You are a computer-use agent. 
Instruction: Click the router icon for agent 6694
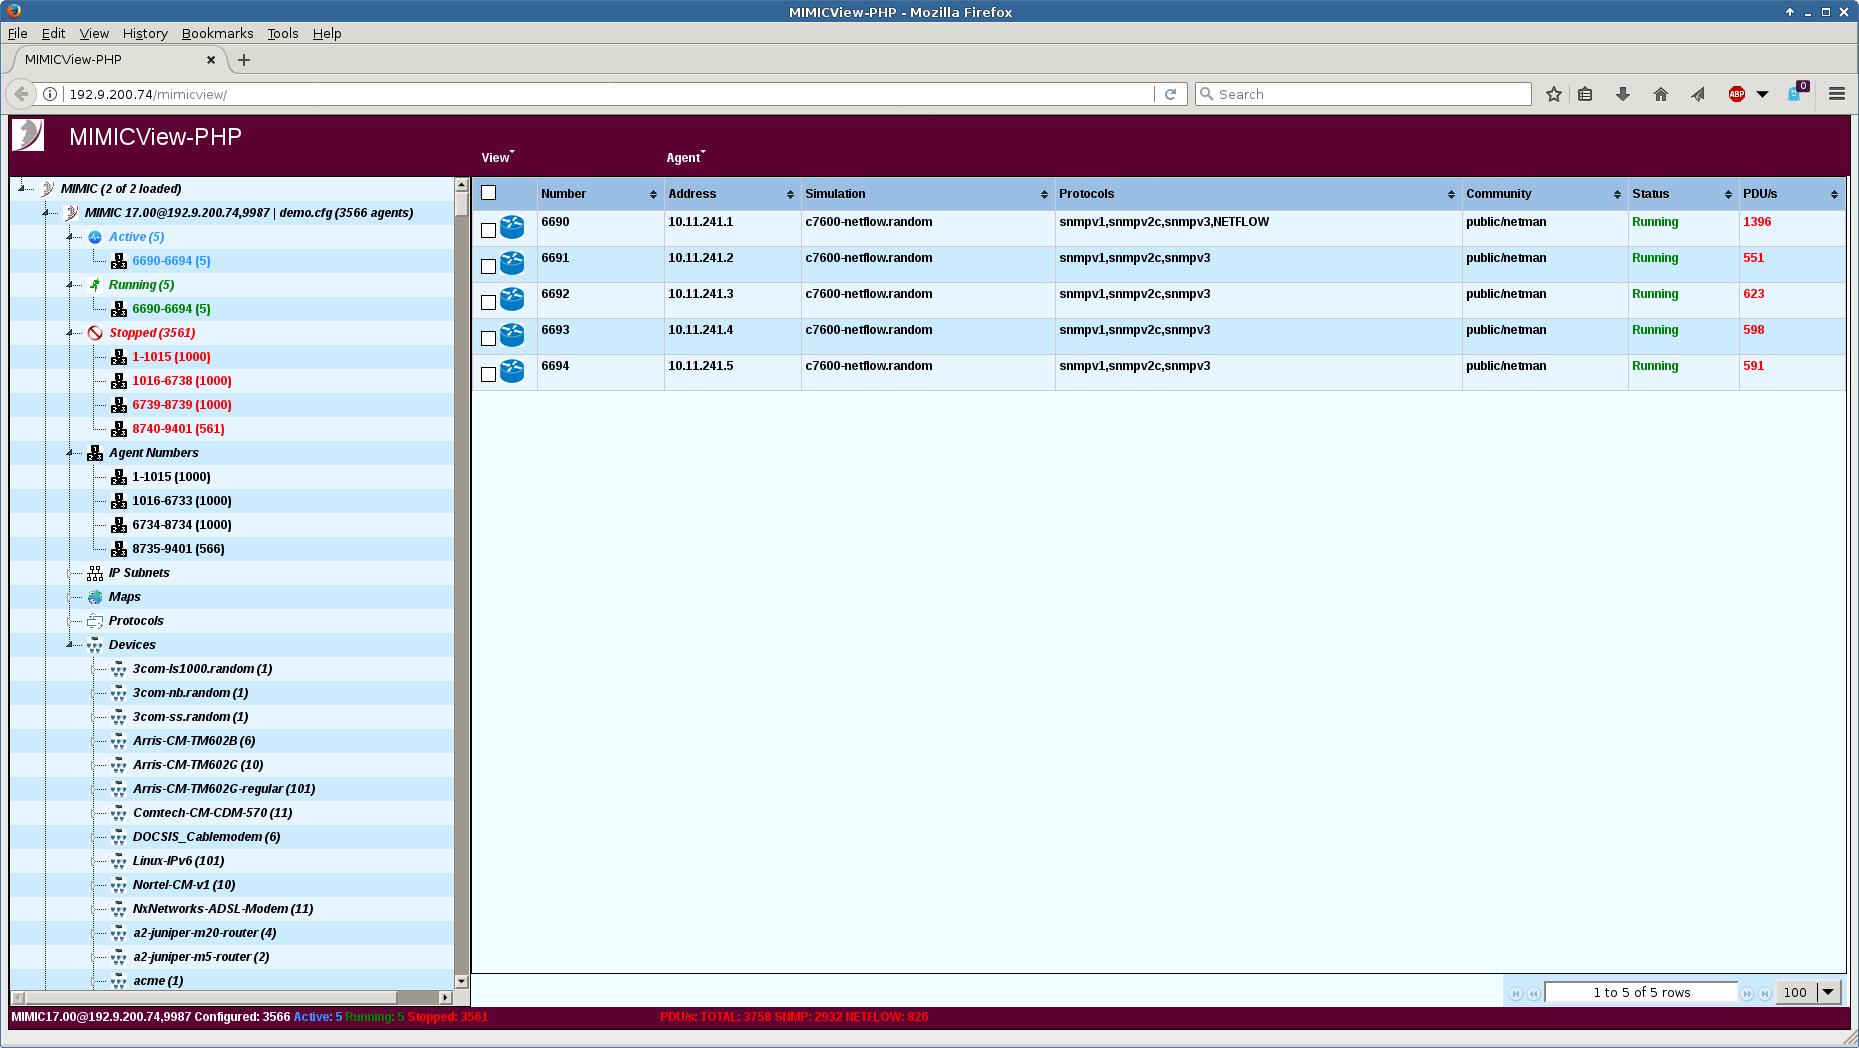tap(512, 371)
